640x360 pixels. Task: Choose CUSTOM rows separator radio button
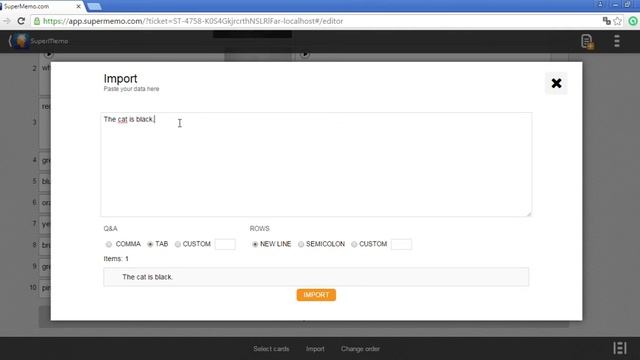(354, 244)
